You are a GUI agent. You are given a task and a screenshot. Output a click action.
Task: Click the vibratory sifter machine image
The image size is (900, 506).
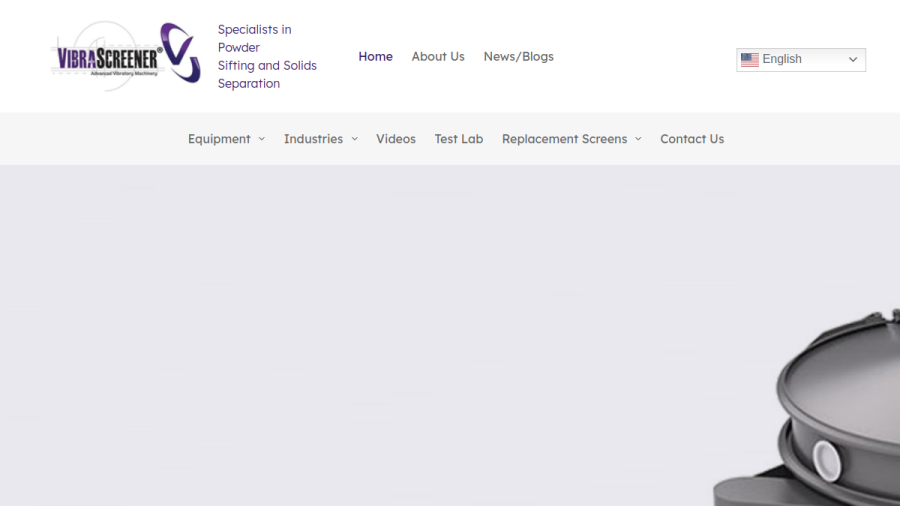[806, 407]
